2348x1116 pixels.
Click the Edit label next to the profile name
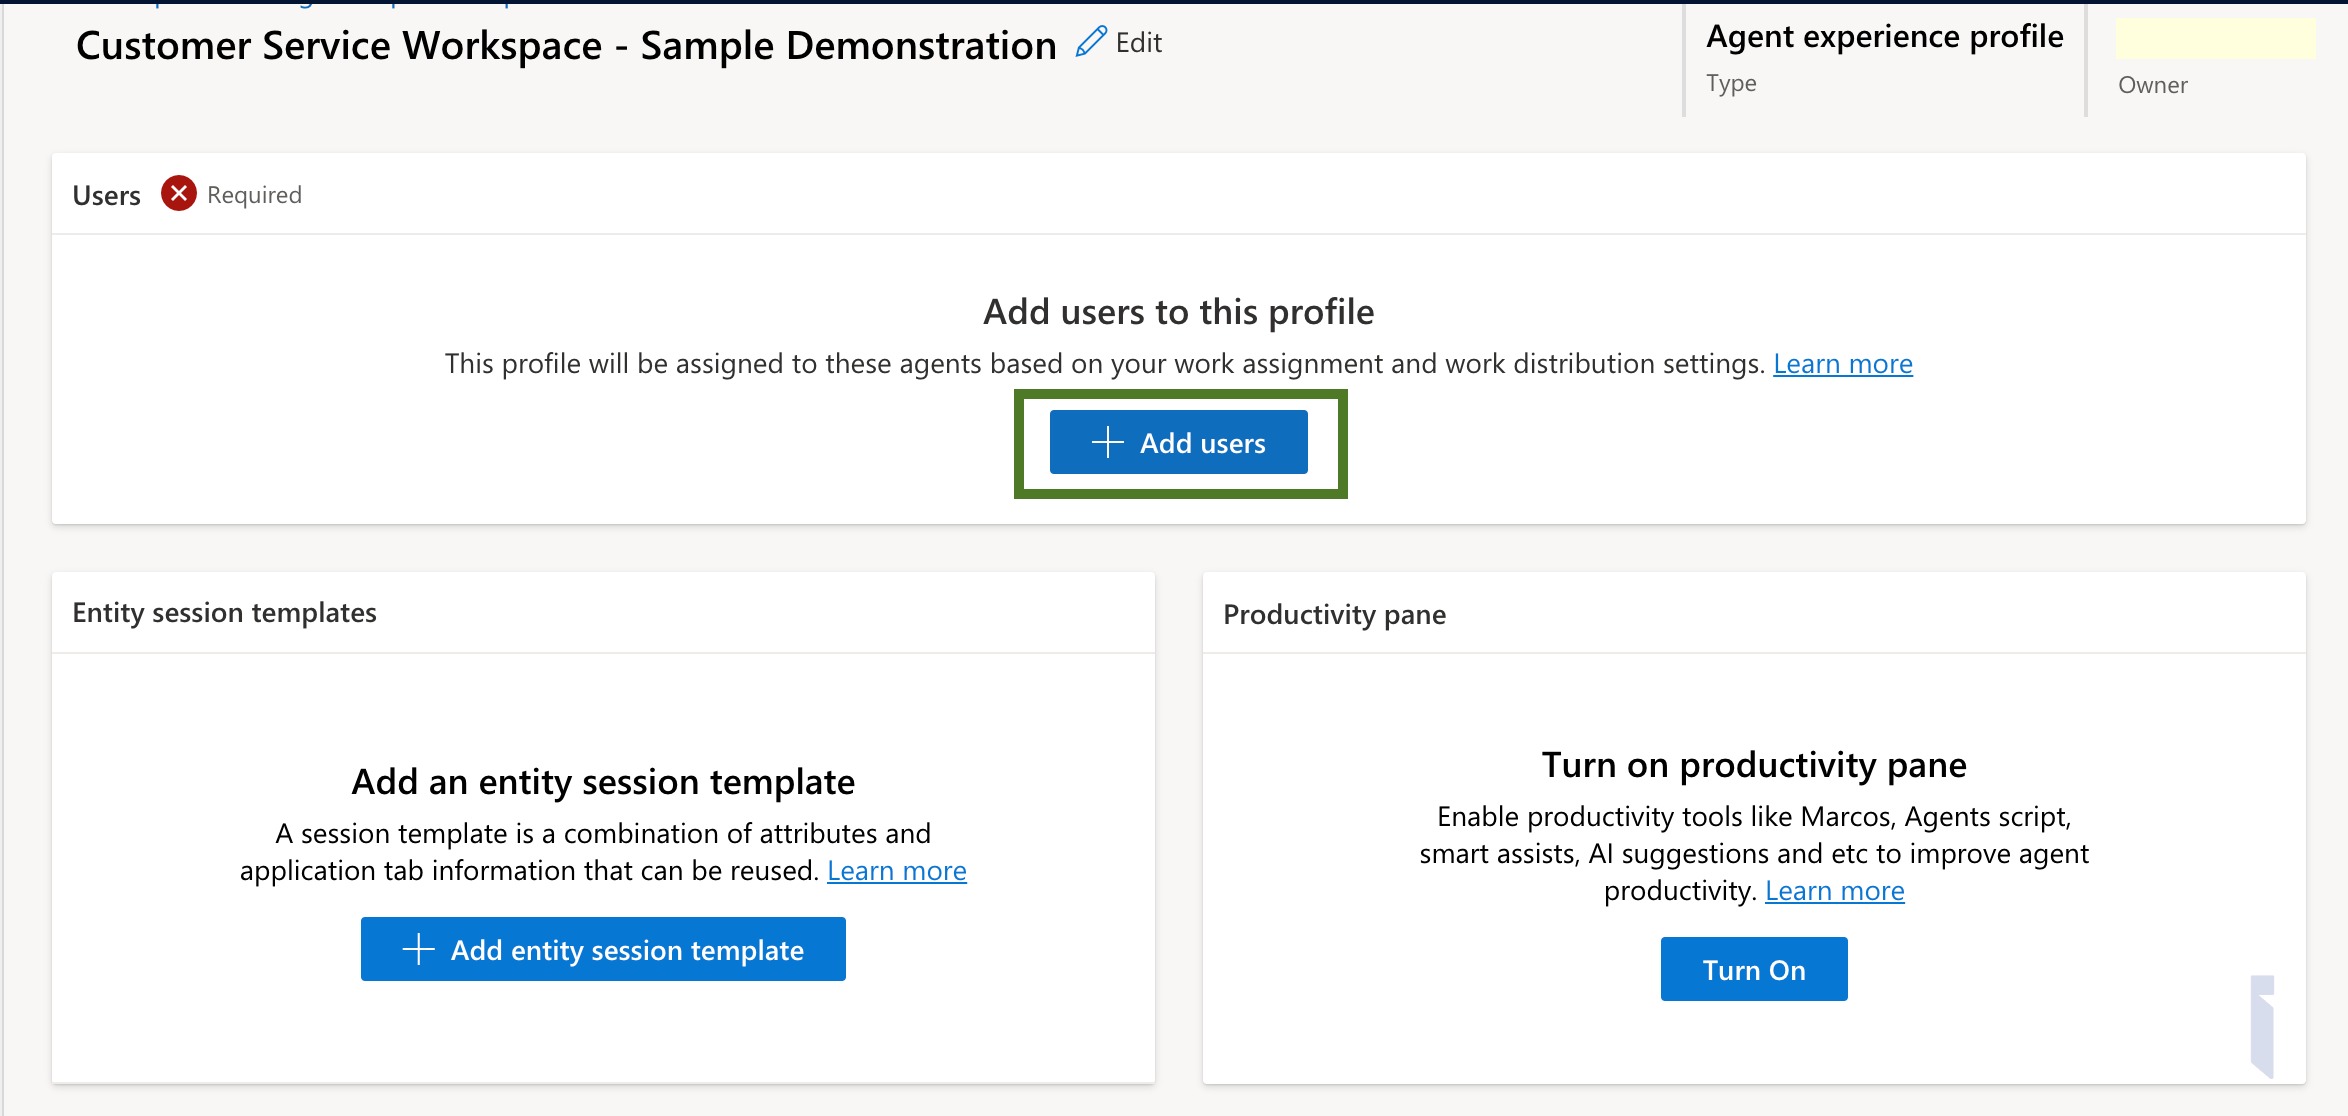pos(1138,43)
